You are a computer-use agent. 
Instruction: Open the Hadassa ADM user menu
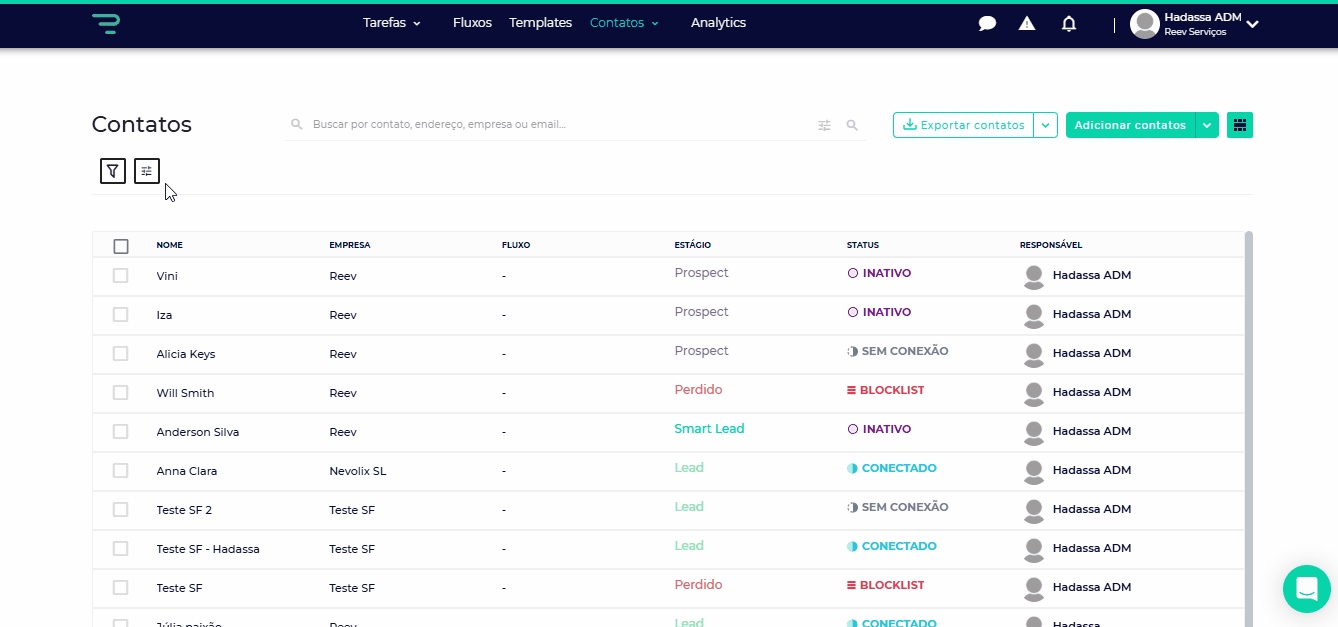1194,24
